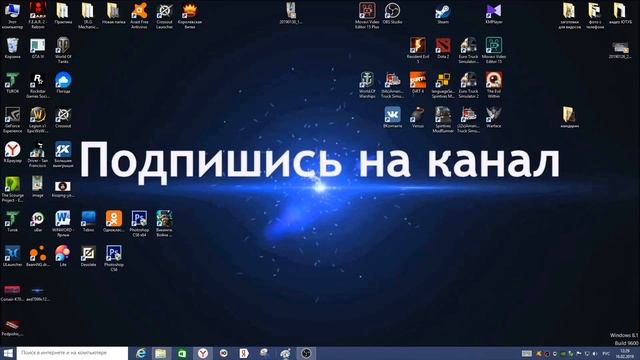This screenshot has height=360, width=640.
Task: Open KMPlayer
Action: tap(494, 13)
